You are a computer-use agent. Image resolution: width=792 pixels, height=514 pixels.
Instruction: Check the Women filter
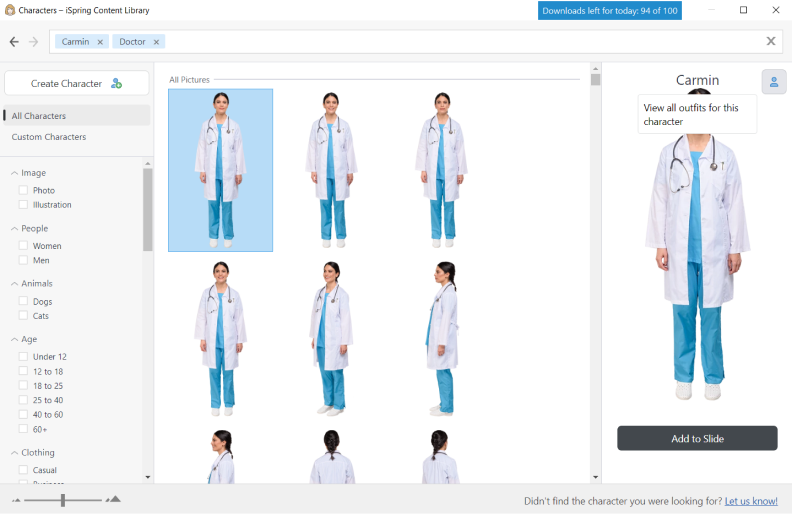point(23,245)
